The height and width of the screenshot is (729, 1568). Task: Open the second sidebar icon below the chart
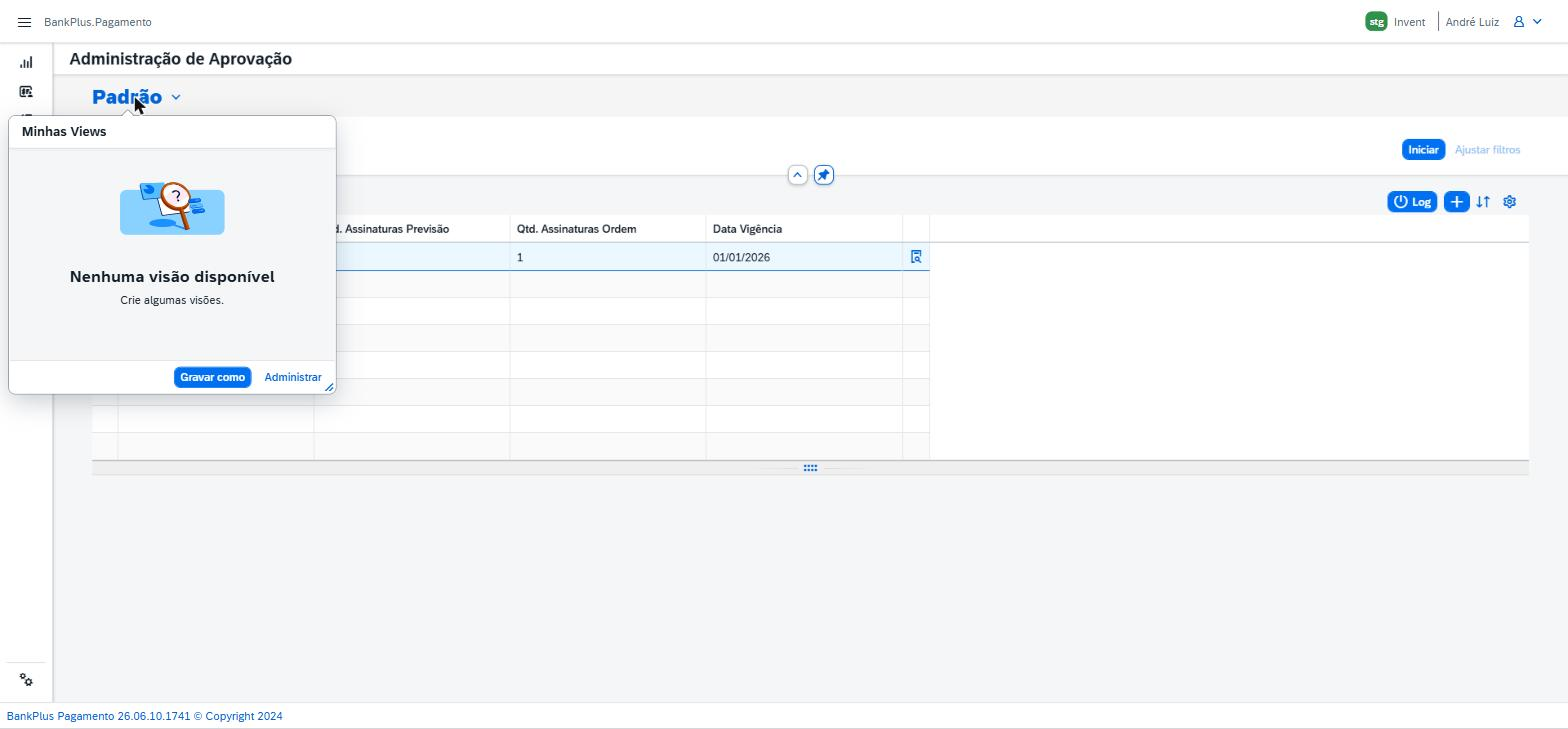[x=26, y=91]
